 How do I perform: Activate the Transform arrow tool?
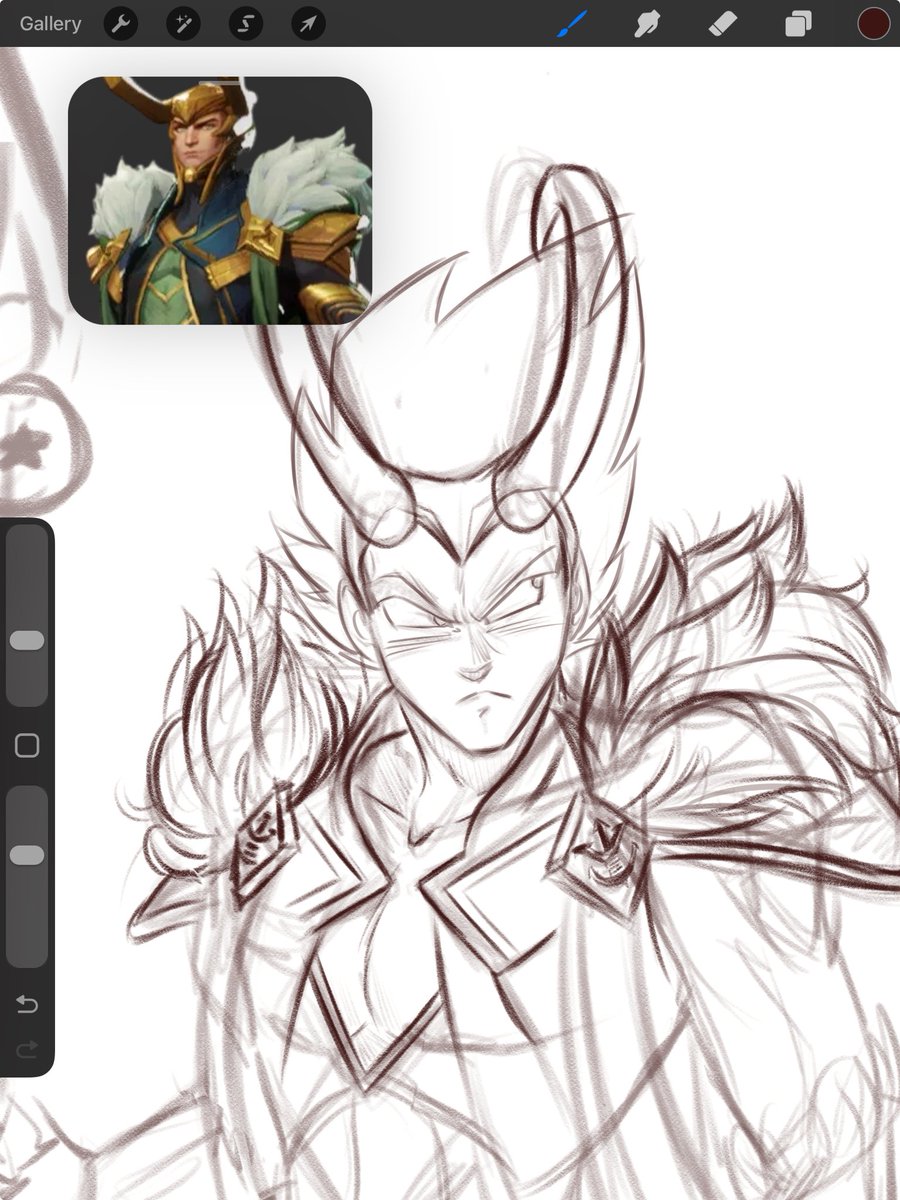pos(308,23)
